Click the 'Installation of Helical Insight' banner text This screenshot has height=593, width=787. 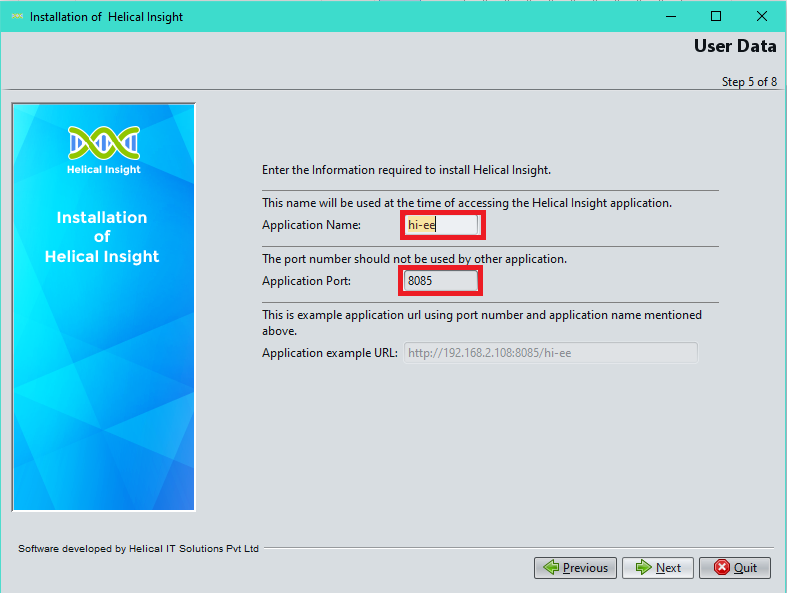(102, 237)
